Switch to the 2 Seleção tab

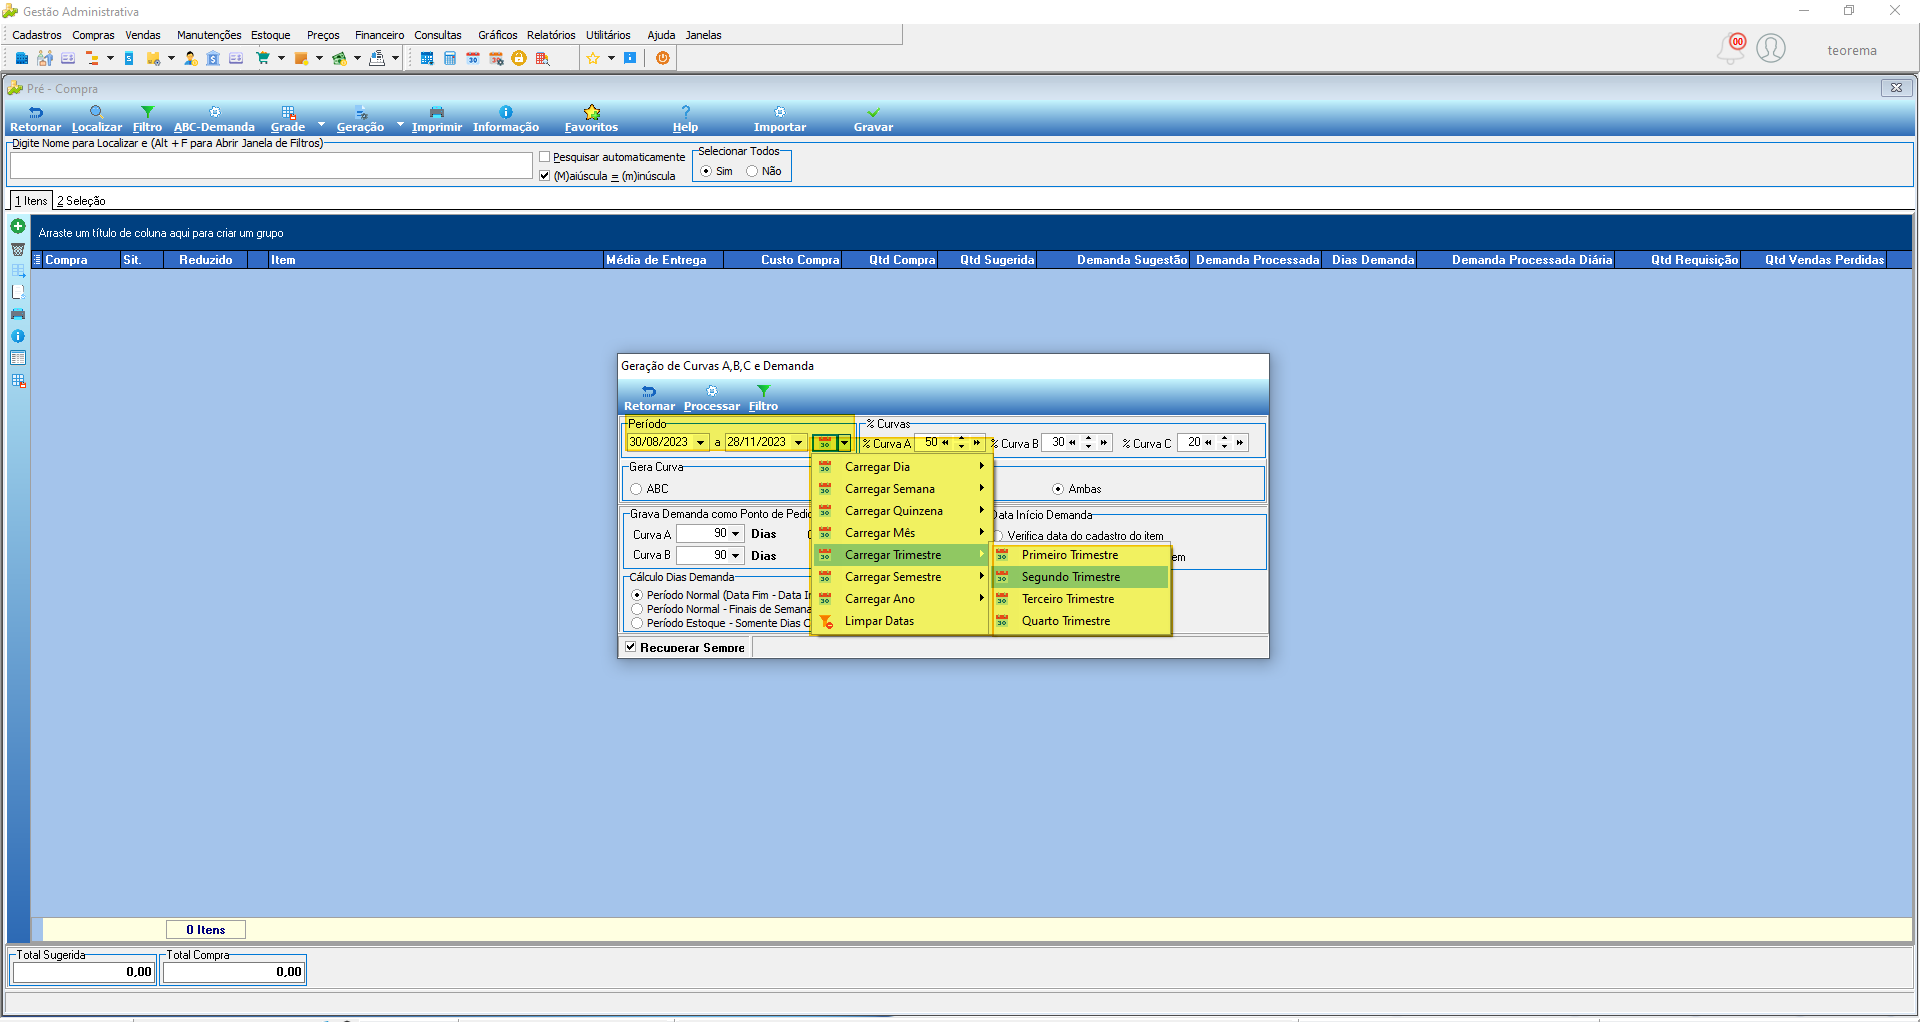(81, 201)
